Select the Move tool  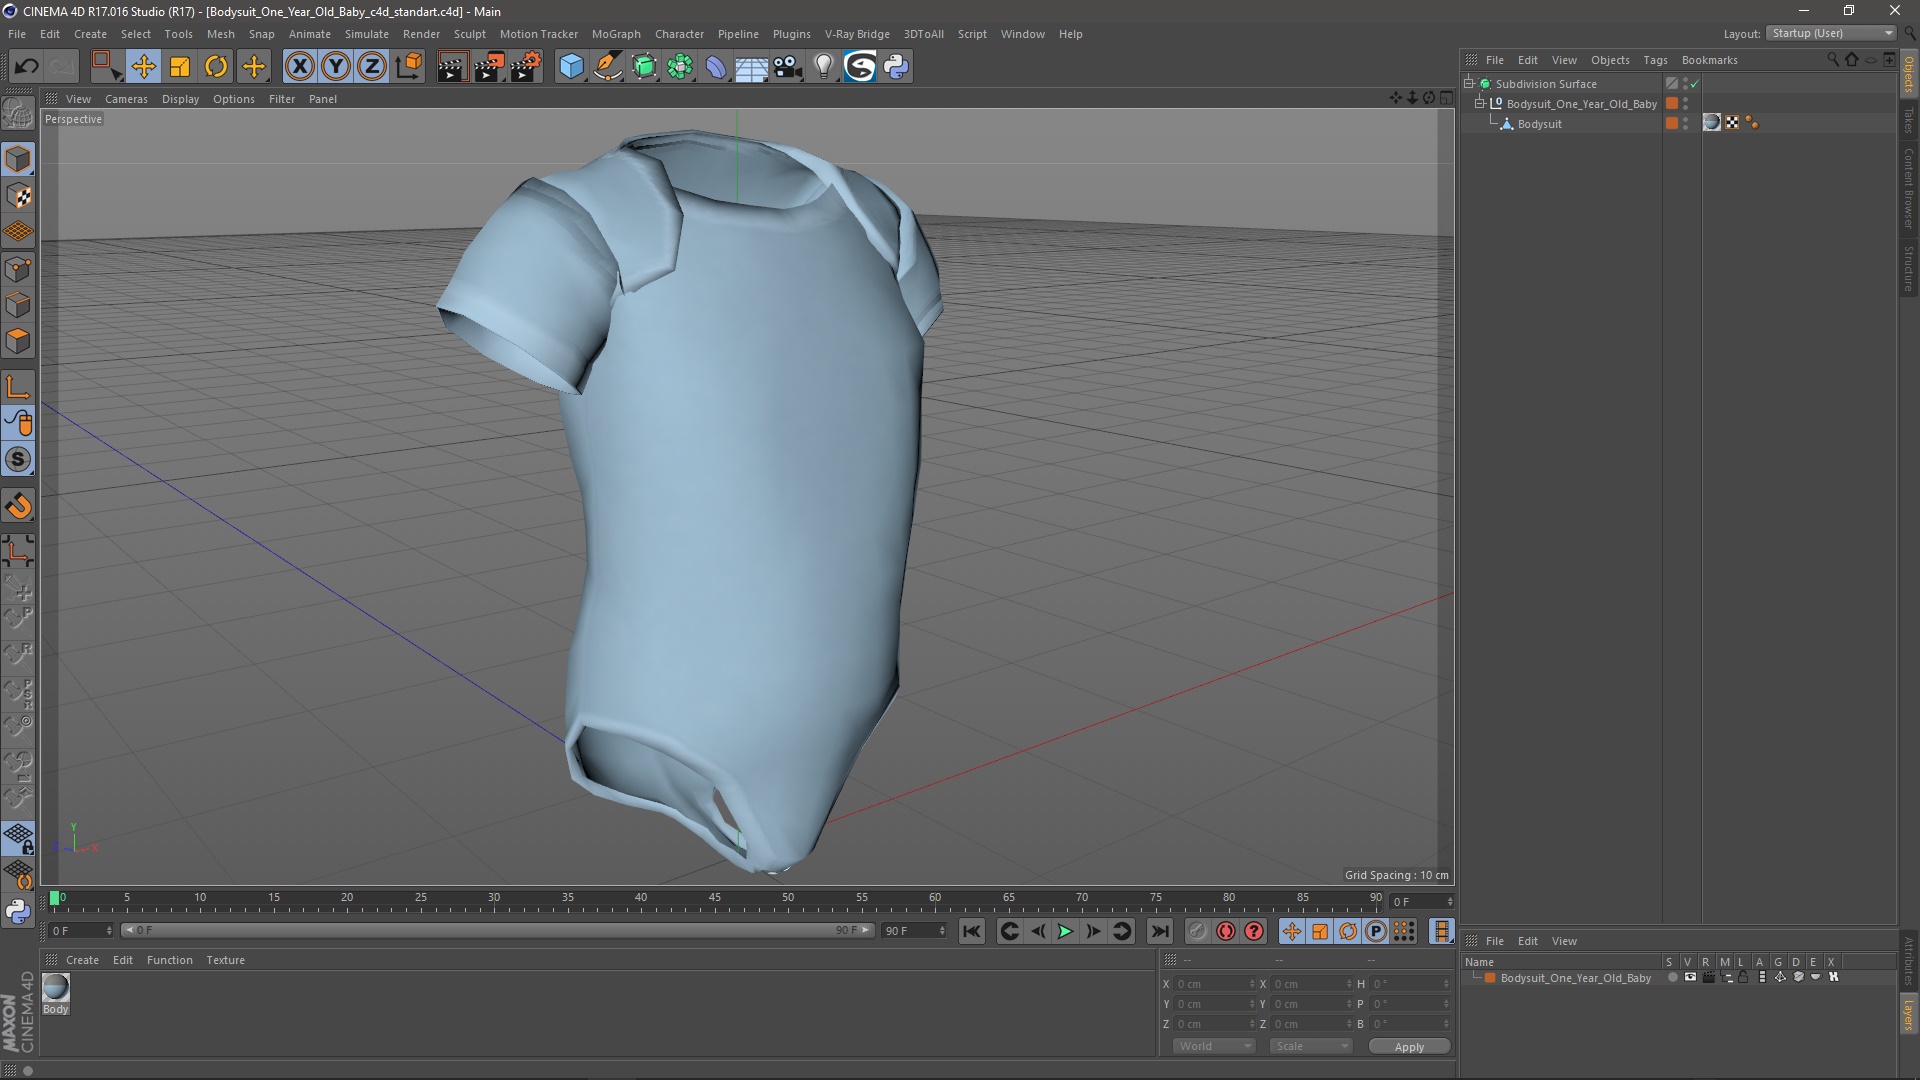[x=143, y=67]
